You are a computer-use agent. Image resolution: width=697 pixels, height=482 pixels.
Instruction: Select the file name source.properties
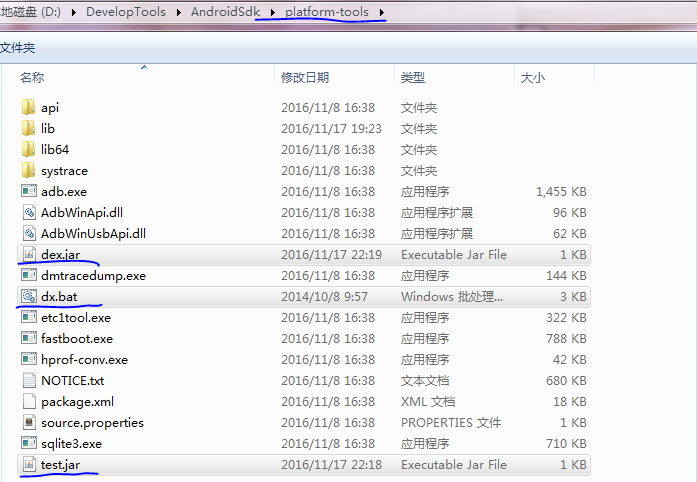tap(92, 422)
